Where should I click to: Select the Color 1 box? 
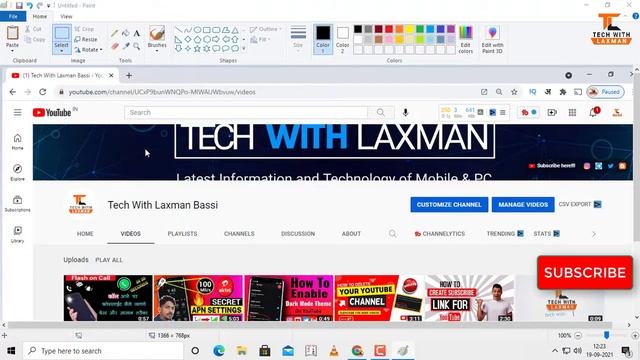(x=323, y=39)
